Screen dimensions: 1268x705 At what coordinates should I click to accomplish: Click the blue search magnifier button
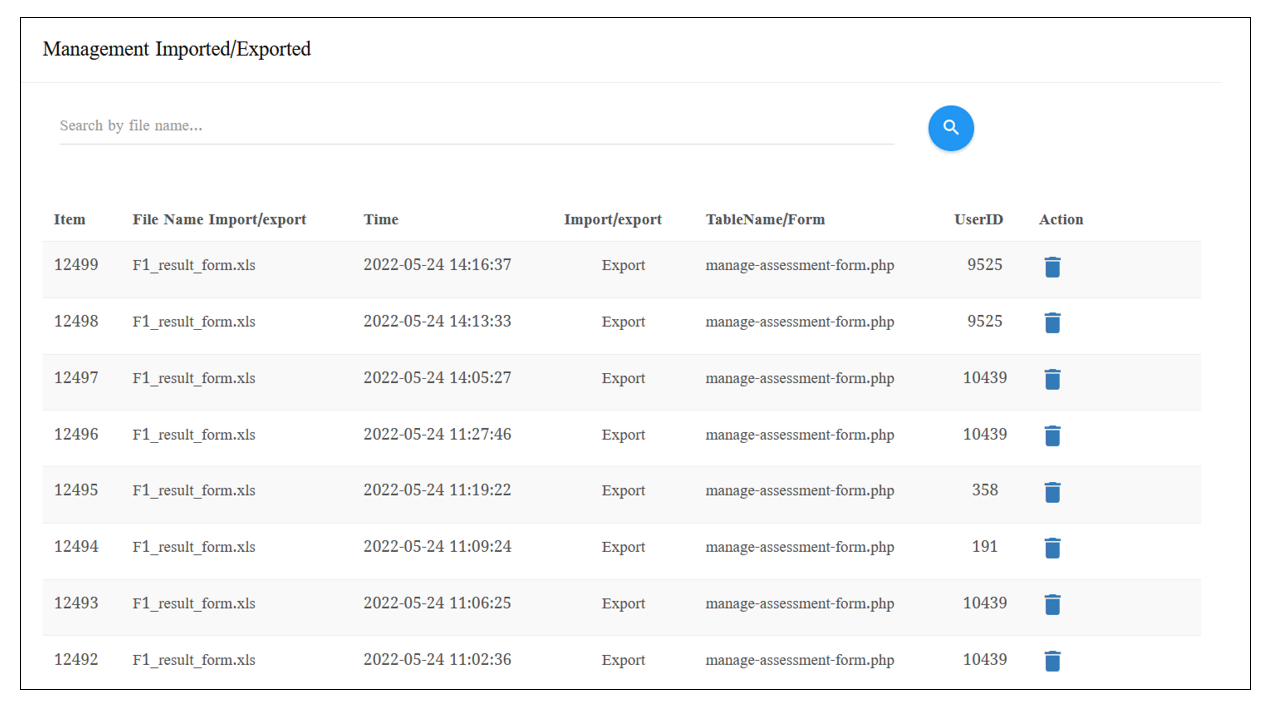tap(950, 128)
